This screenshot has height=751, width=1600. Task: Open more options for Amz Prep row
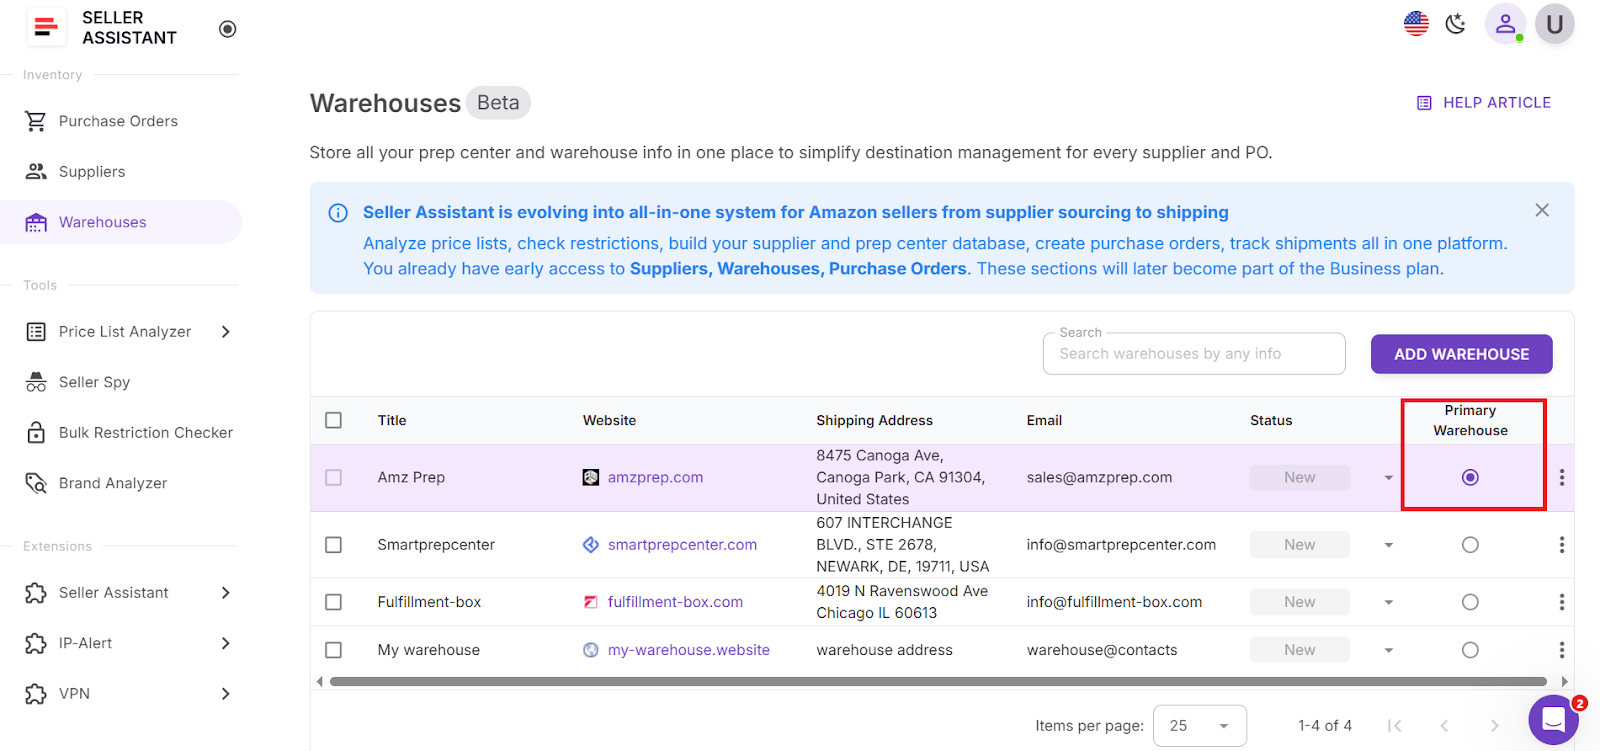coord(1561,478)
